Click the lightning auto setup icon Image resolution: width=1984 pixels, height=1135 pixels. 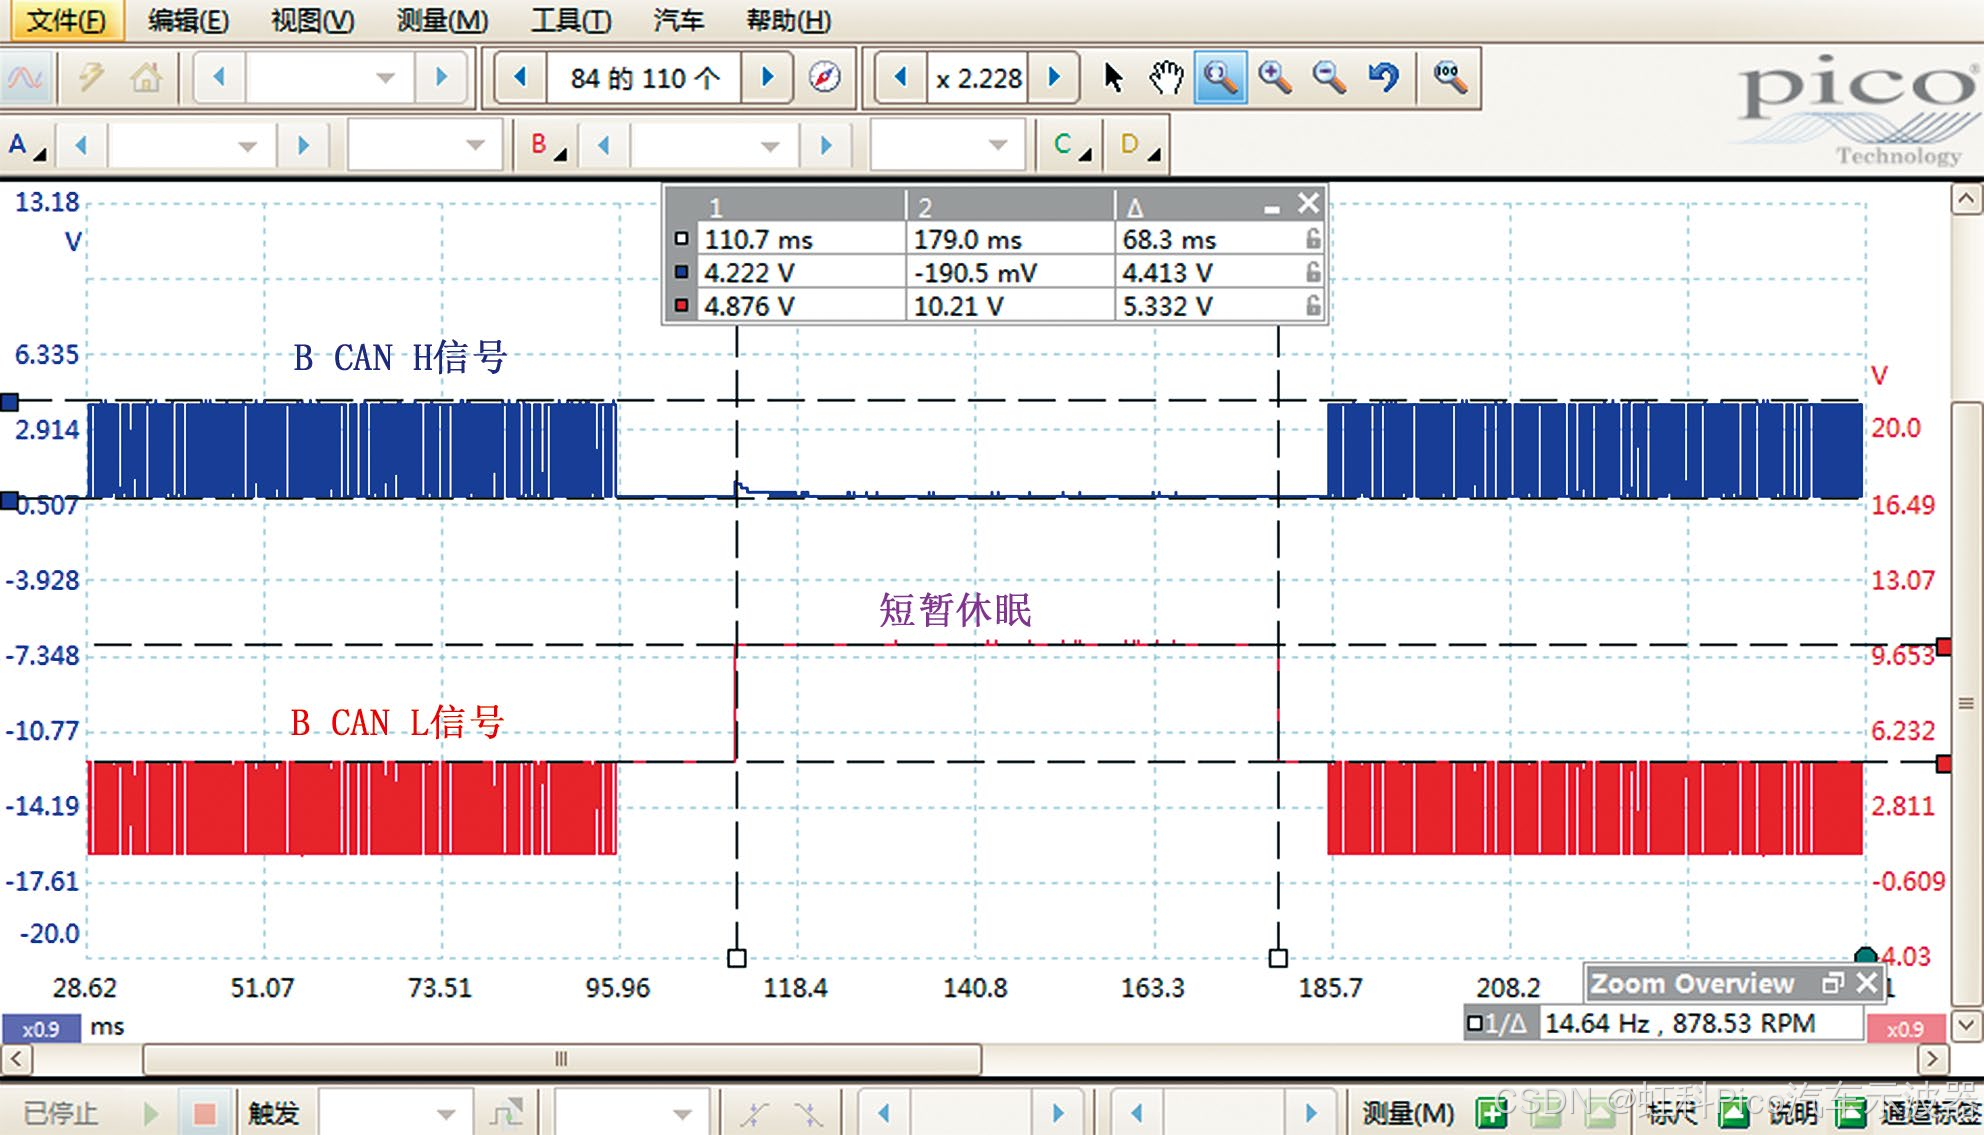(x=91, y=78)
